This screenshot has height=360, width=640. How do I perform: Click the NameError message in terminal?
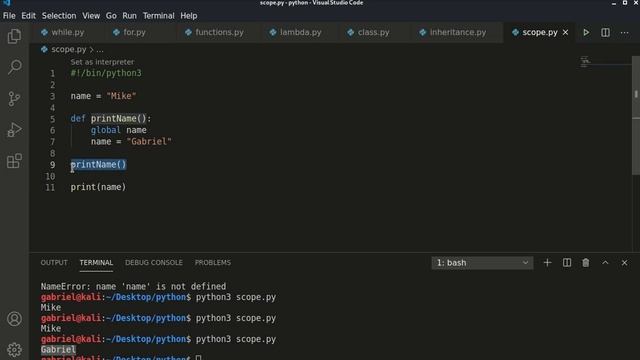tap(133, 287)
